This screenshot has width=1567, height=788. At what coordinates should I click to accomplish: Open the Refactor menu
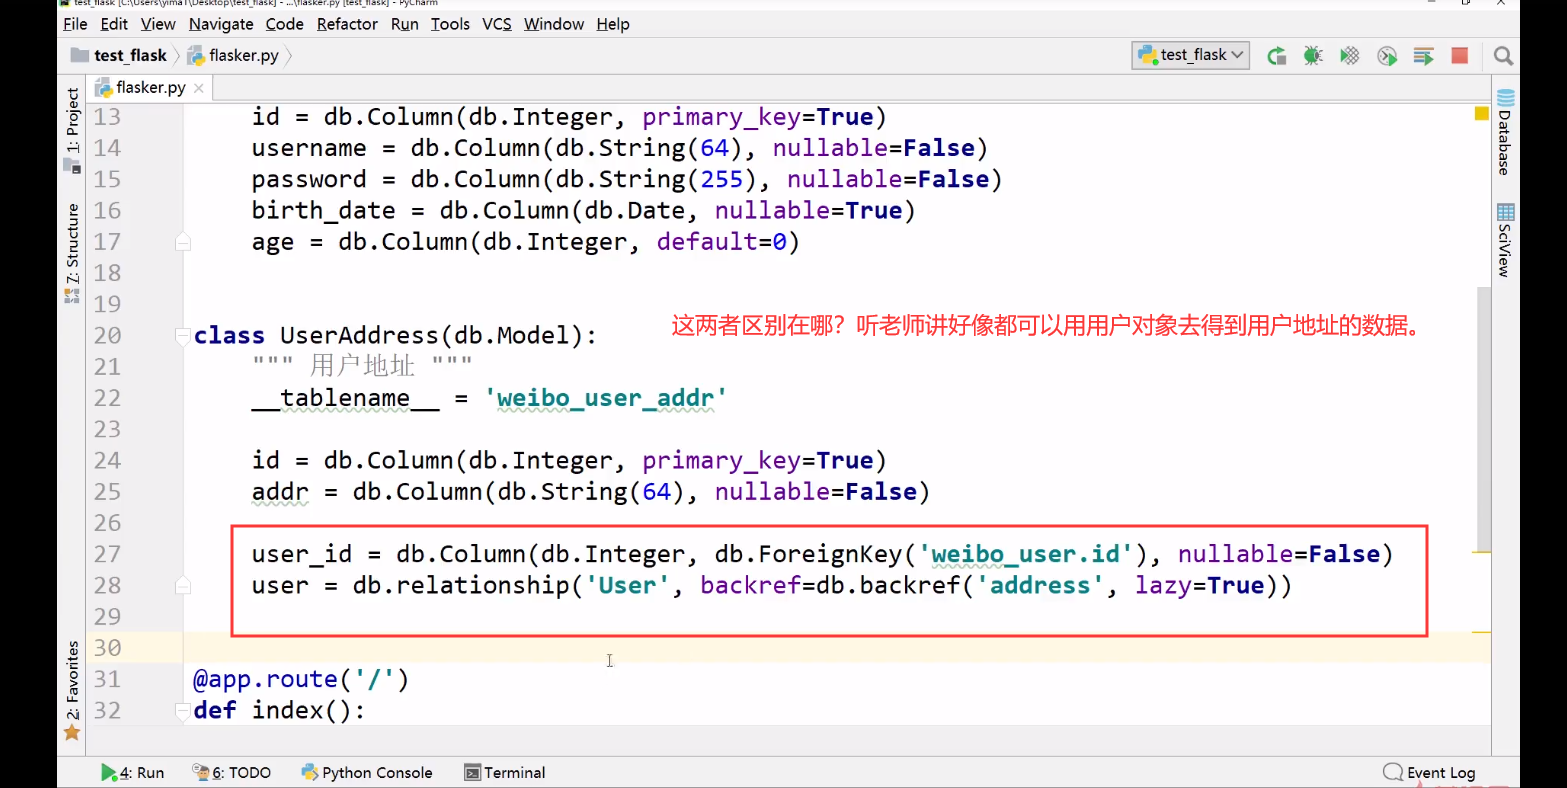point(347,24)
